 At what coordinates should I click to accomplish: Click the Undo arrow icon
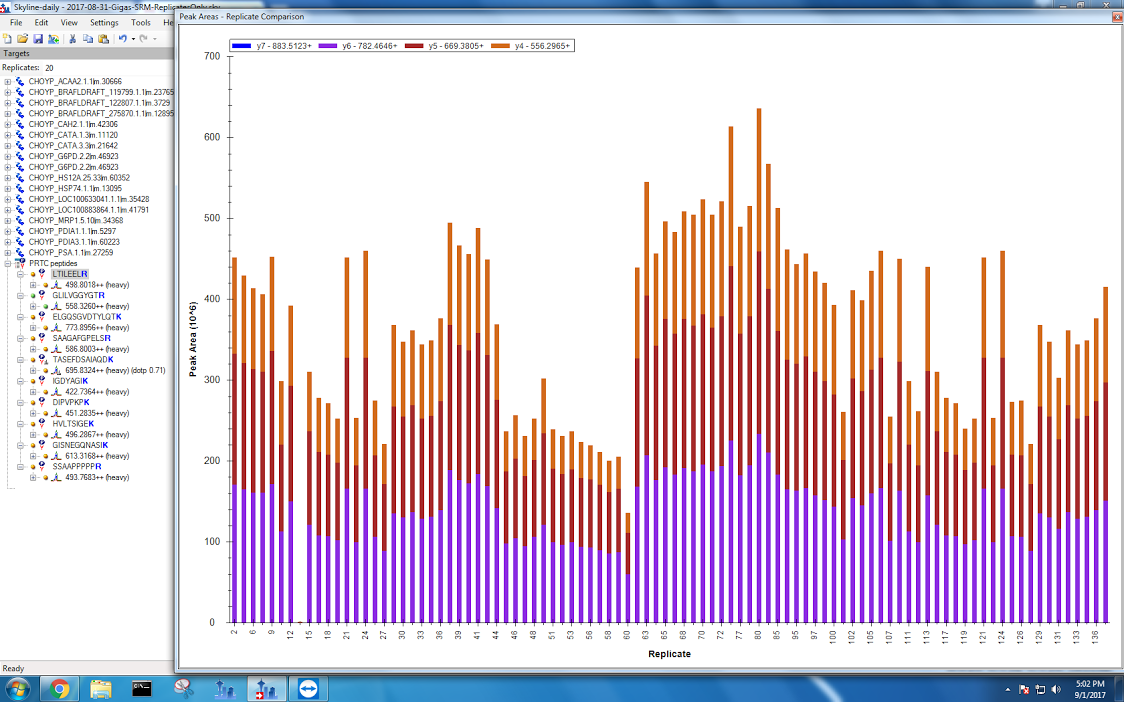[x=122, y=38]
